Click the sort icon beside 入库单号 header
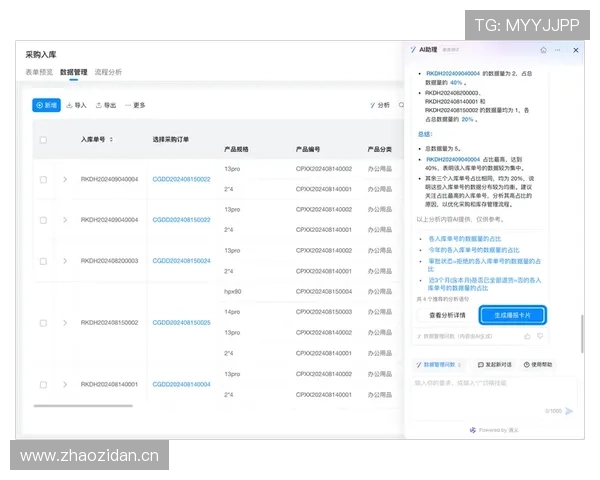 111,139
